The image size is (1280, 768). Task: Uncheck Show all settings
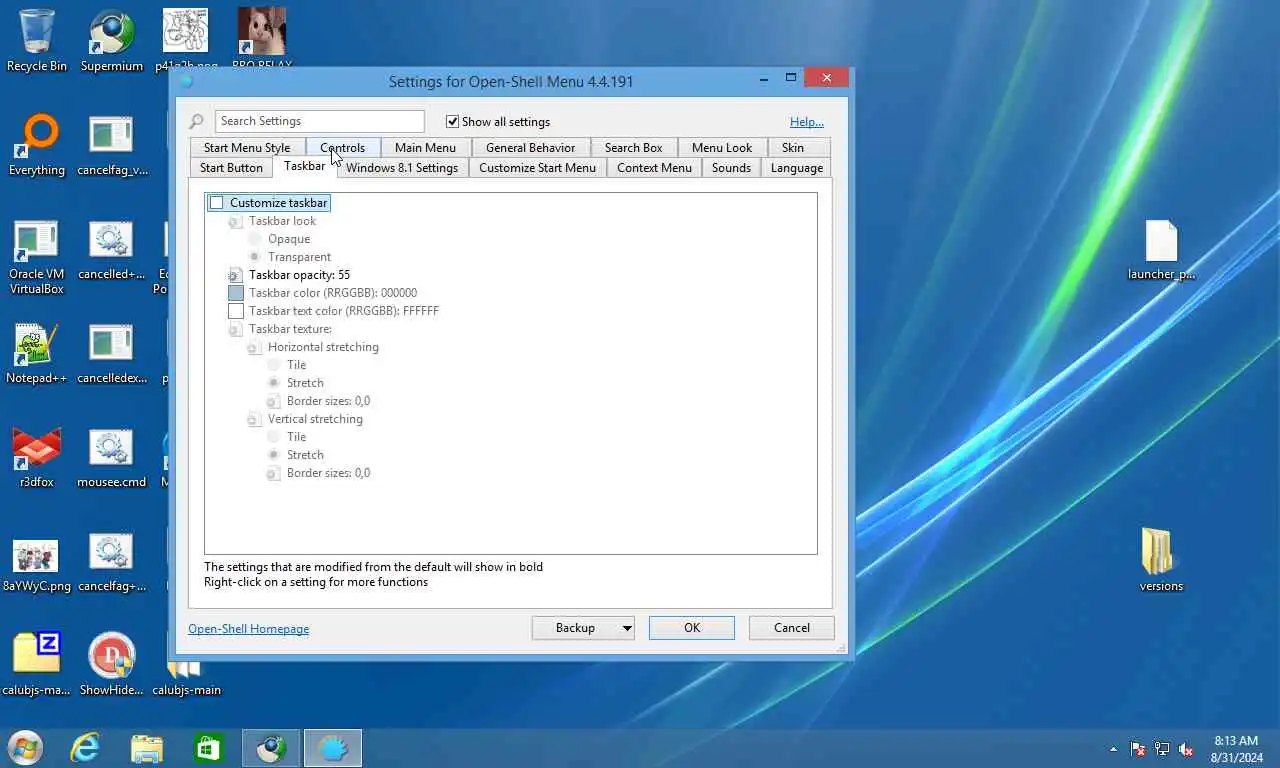pyautogui.click(x=452, y=121)
